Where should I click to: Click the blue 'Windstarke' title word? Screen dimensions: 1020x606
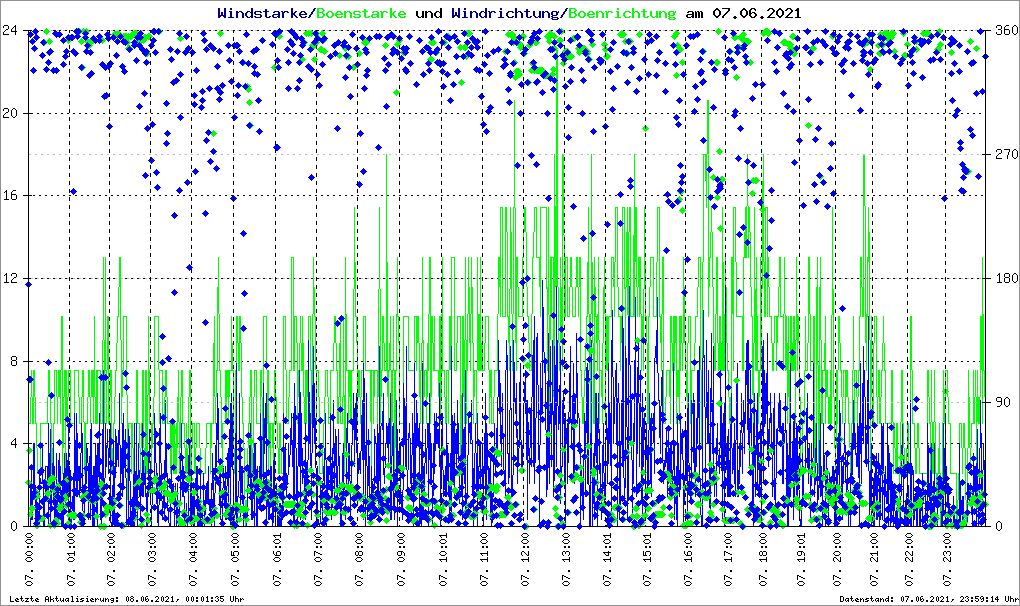264,13
